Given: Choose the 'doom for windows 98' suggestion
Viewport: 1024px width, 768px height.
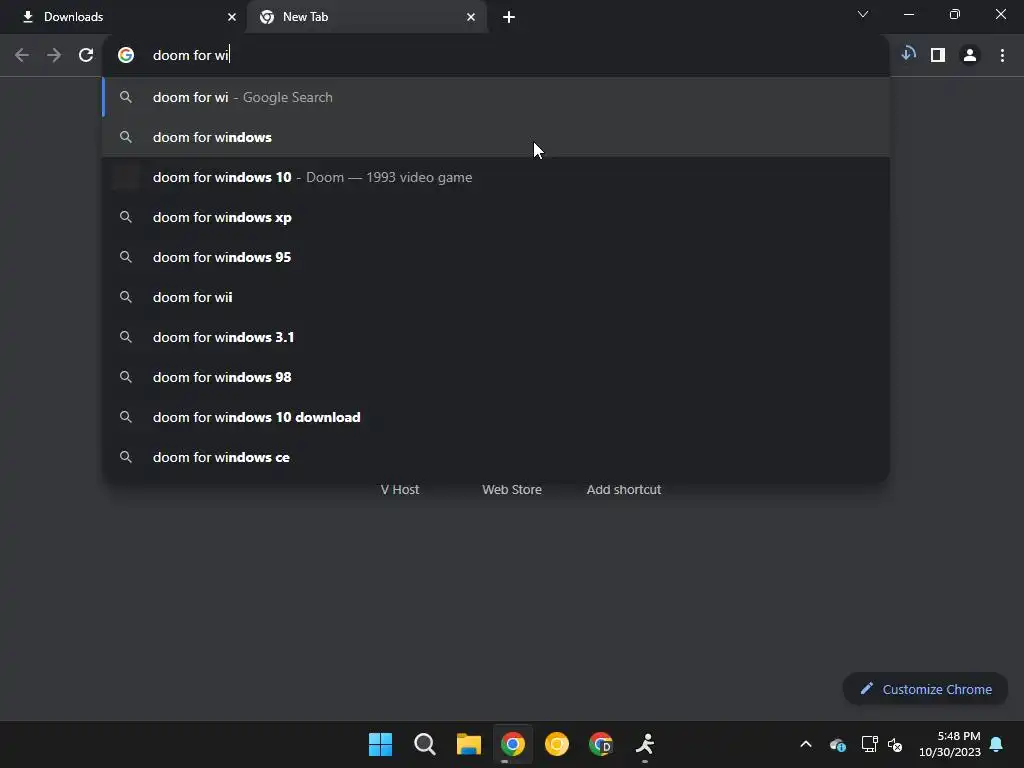Looking at the screenshot, I should pyautogui.click(x=496, y=377).
